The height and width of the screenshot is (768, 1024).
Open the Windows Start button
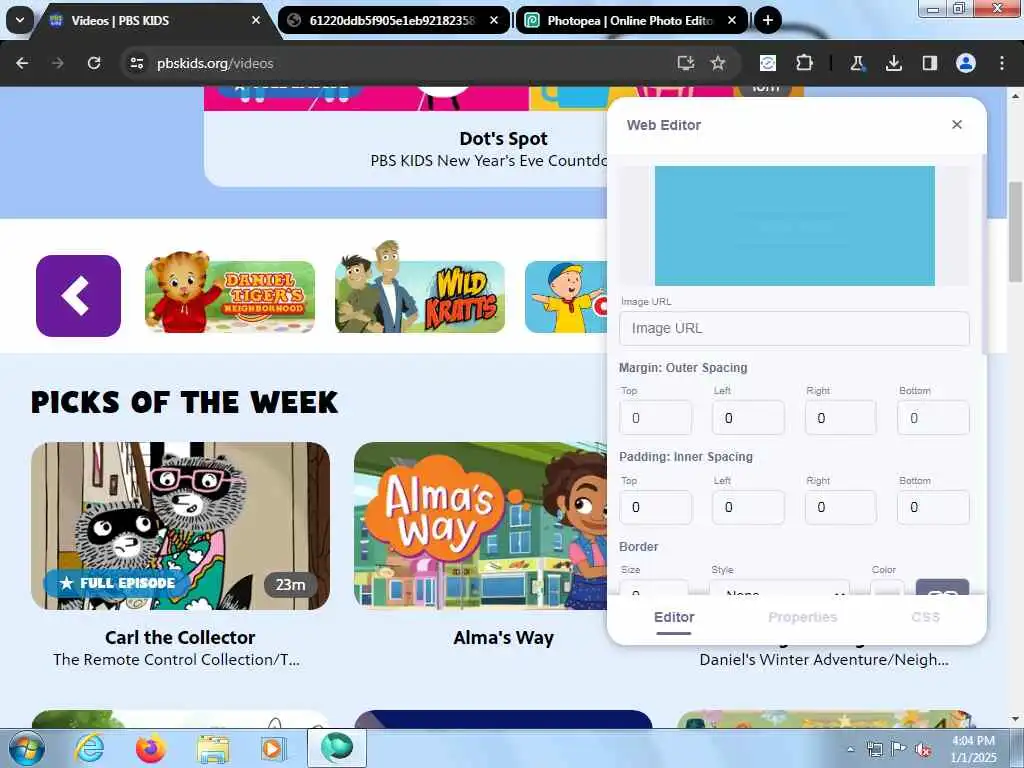tap(27, 748)
